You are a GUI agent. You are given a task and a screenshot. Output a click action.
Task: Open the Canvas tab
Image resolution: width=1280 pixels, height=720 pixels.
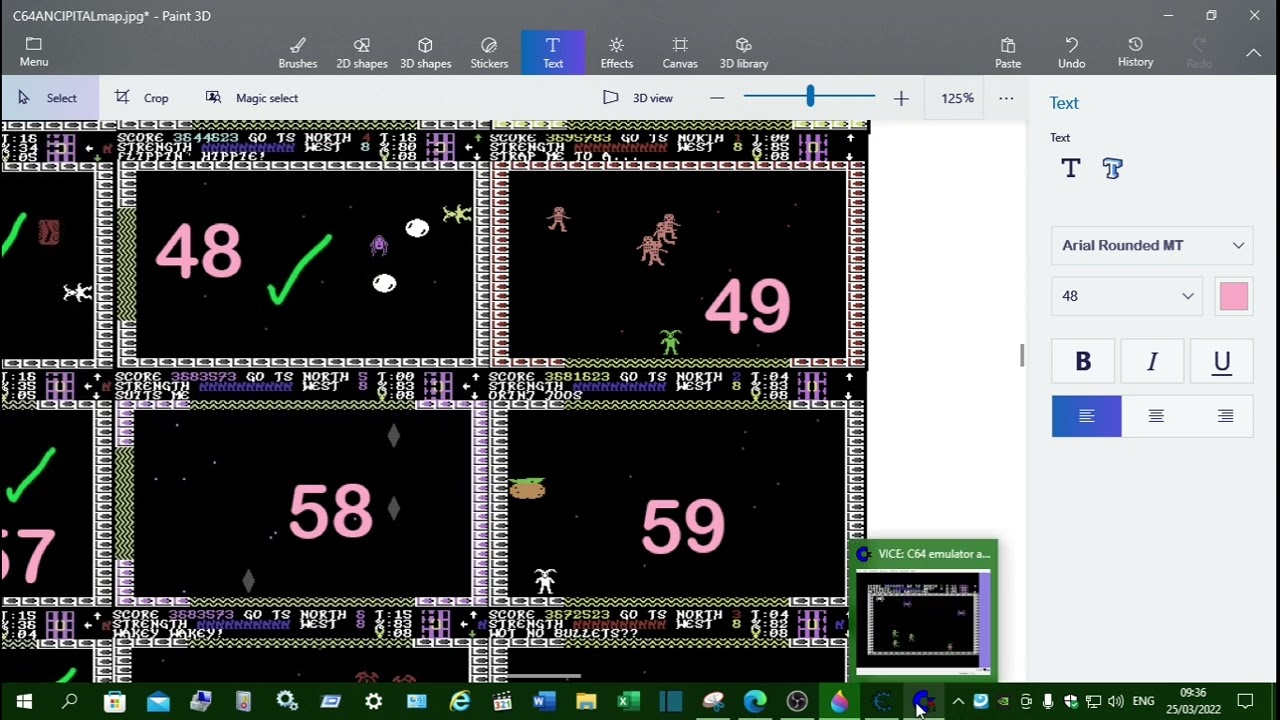(680, 53)
